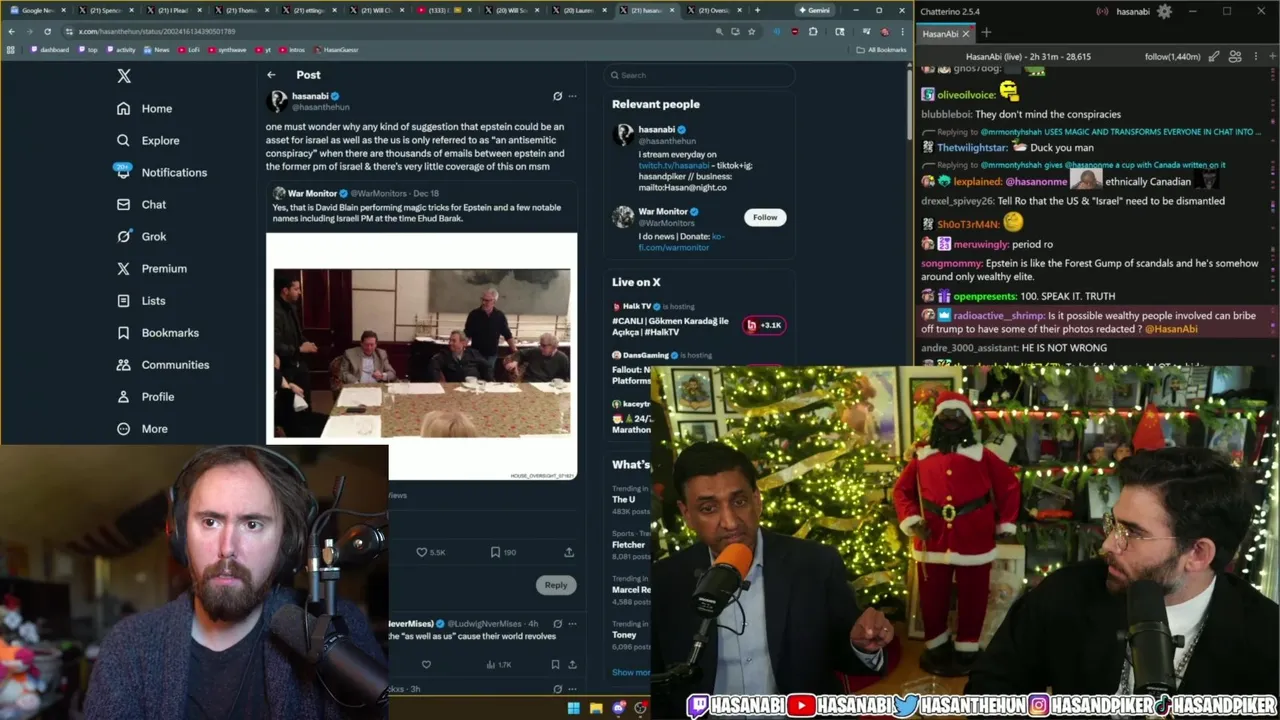
Task: Open Communities in X sidebar
Action: (162, 364)
